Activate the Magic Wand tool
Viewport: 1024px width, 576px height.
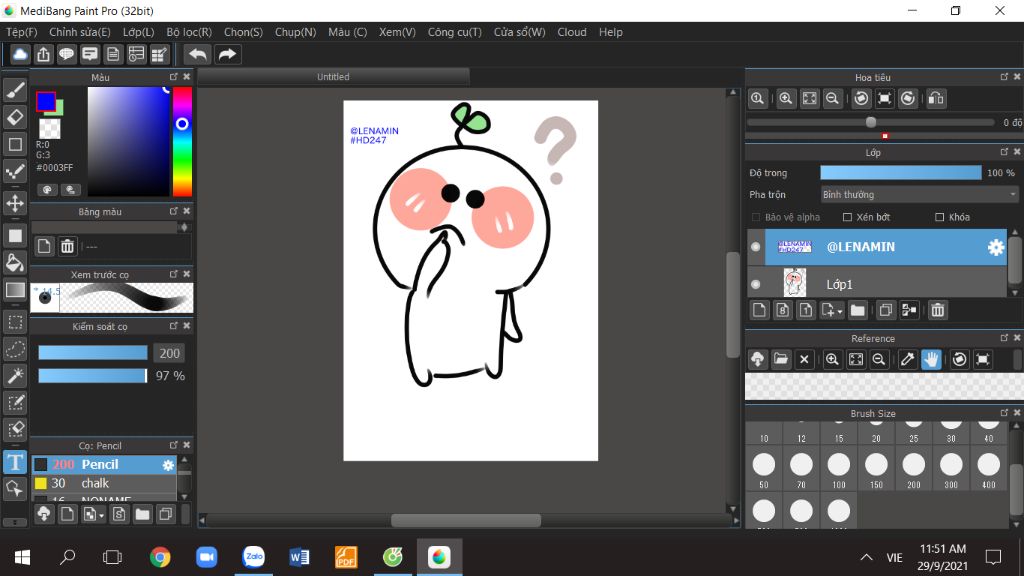click(15, 375)
